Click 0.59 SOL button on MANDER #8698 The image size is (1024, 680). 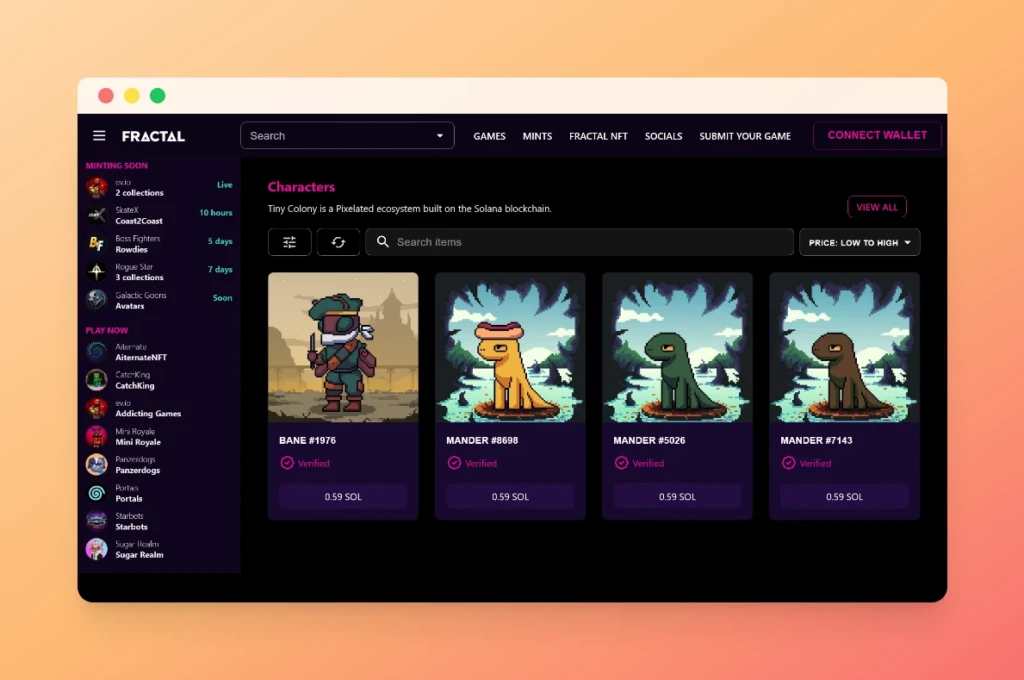[x=510, y=496]
